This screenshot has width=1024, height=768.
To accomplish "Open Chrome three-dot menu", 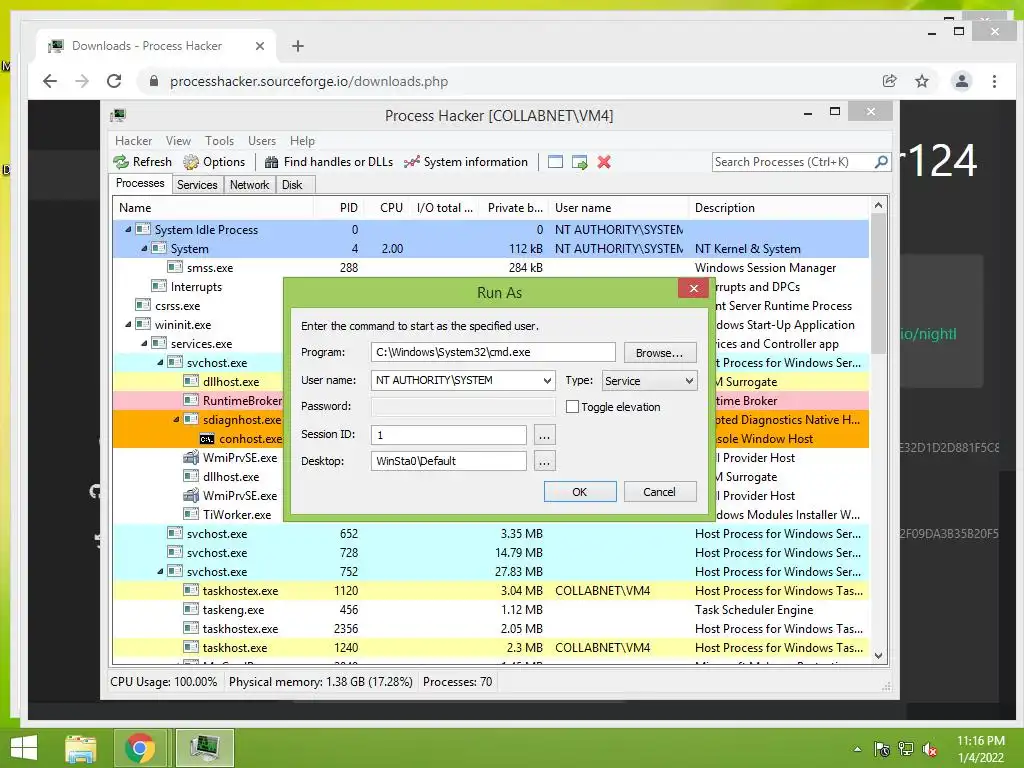I will coord(994,81).
